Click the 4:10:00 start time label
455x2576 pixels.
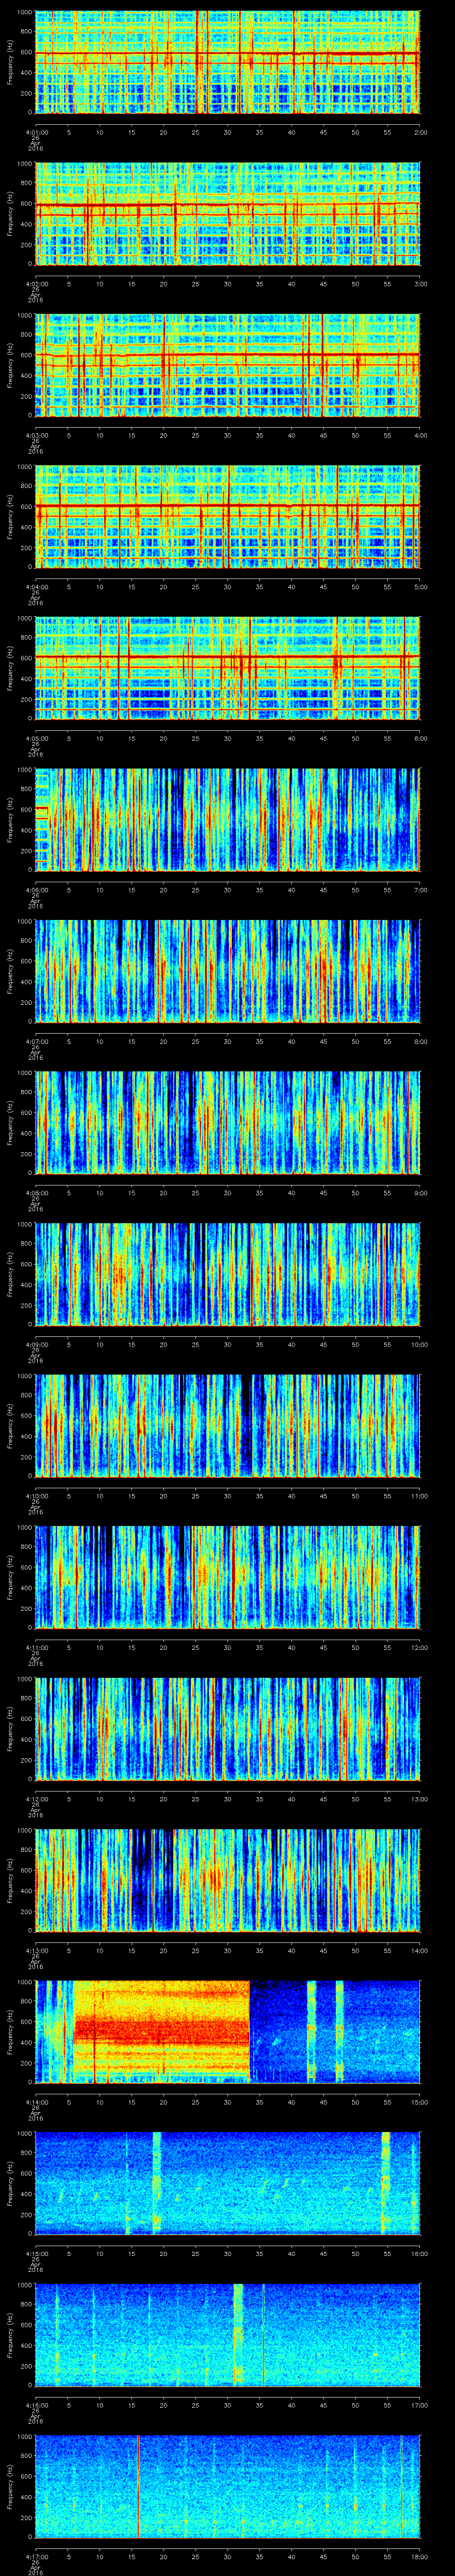click(36, 1495)
